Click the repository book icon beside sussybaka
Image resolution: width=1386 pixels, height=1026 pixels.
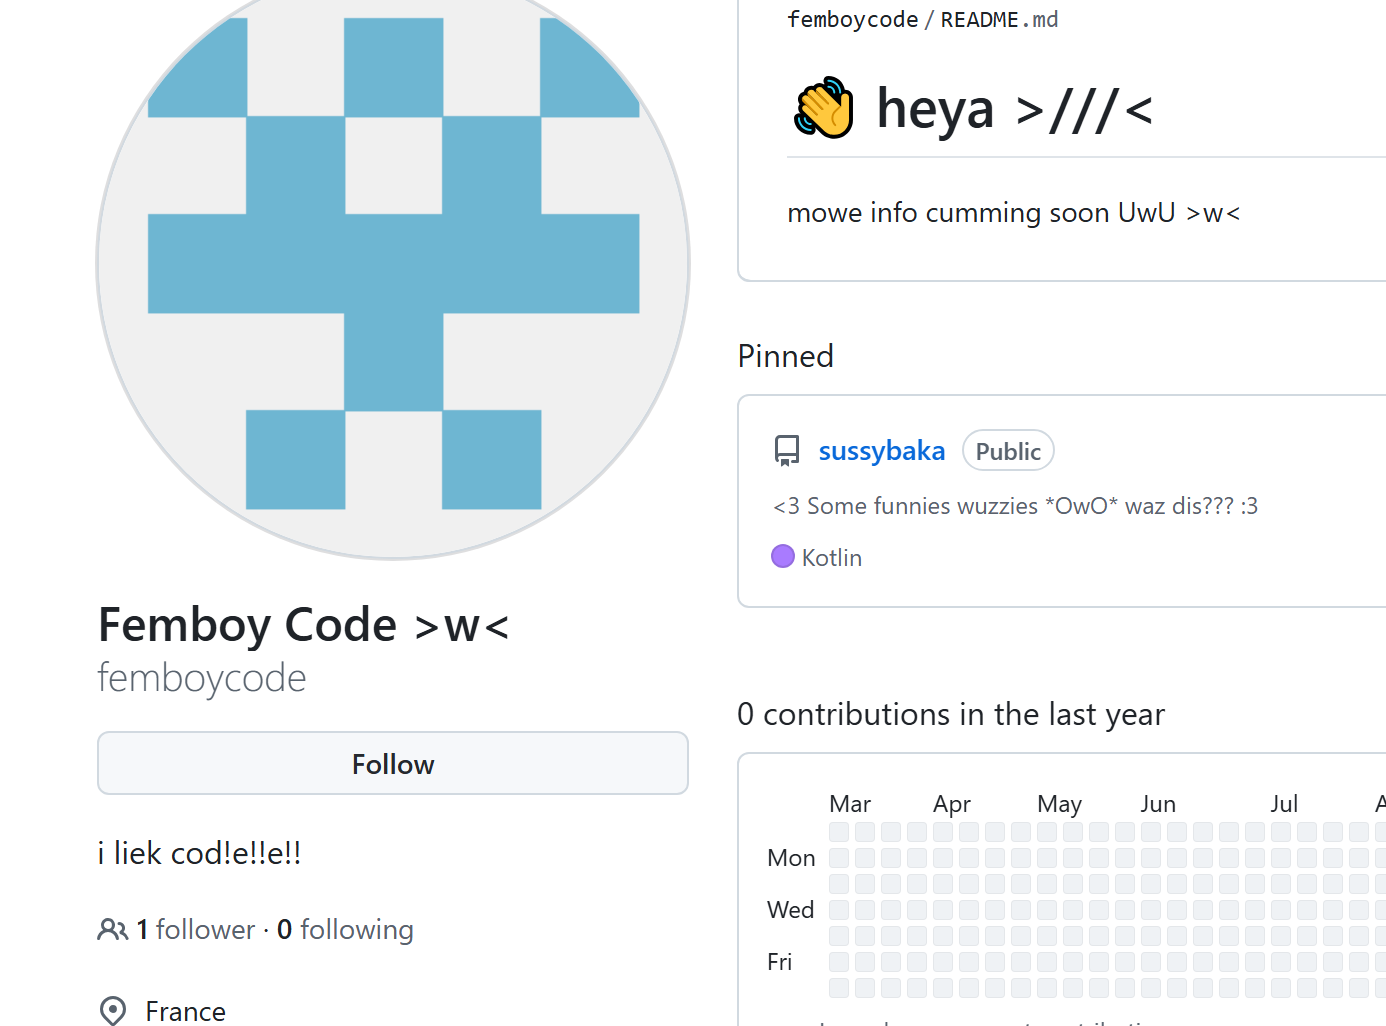tap(787, 450)
